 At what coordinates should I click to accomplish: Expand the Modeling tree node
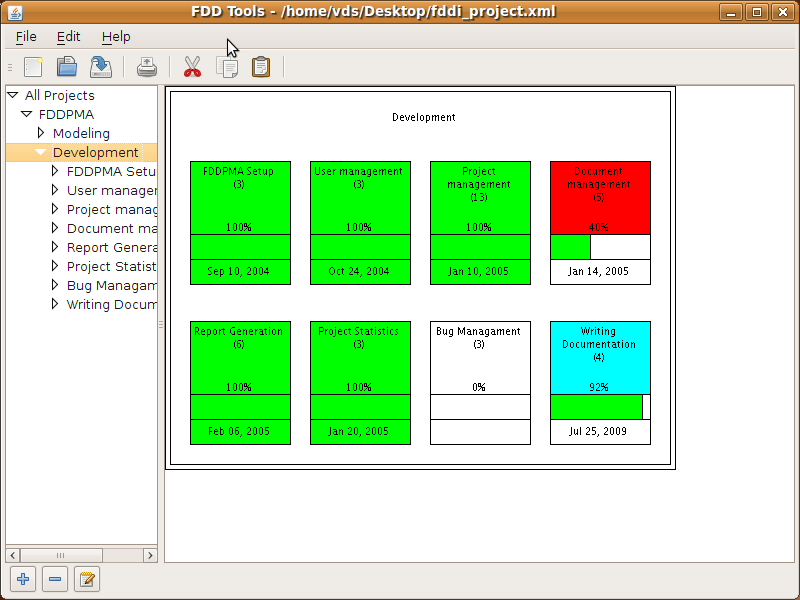pyautogui.click(x=41, y=133)
